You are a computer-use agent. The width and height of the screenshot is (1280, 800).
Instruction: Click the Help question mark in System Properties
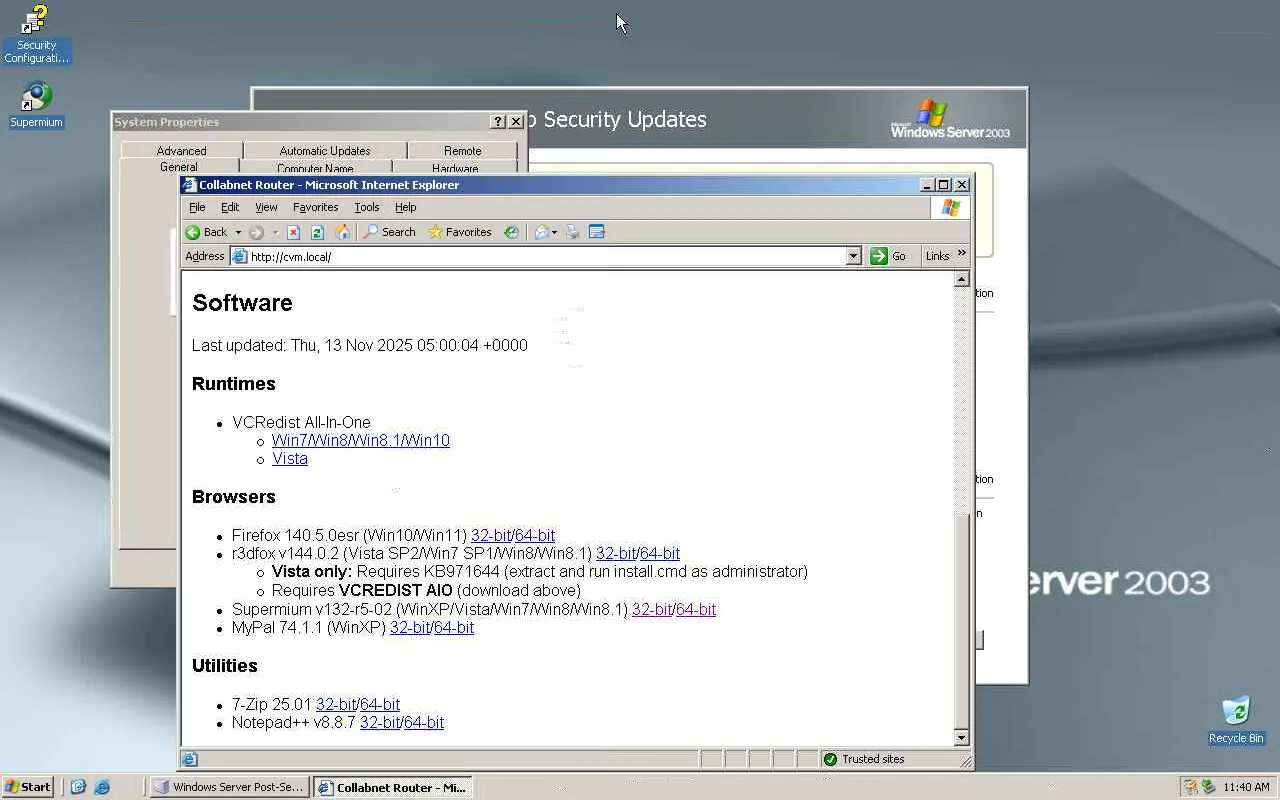pyautogui.click(x=498, y=122)
